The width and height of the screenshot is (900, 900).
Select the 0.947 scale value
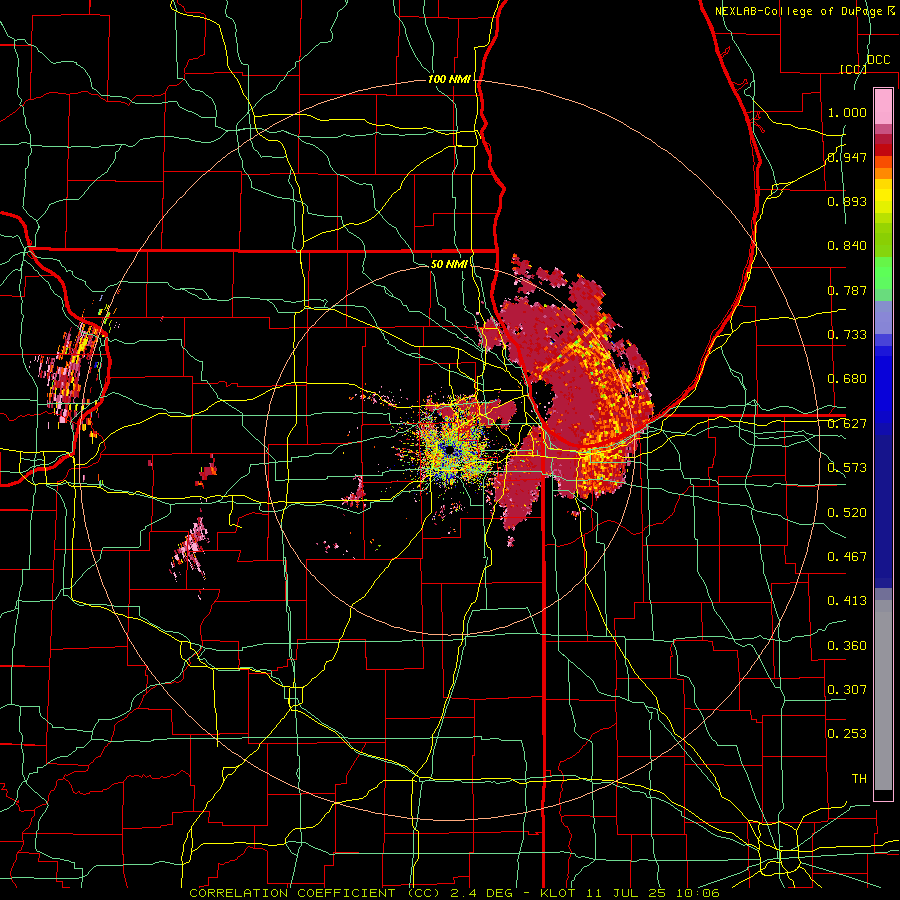pos(847,157)
